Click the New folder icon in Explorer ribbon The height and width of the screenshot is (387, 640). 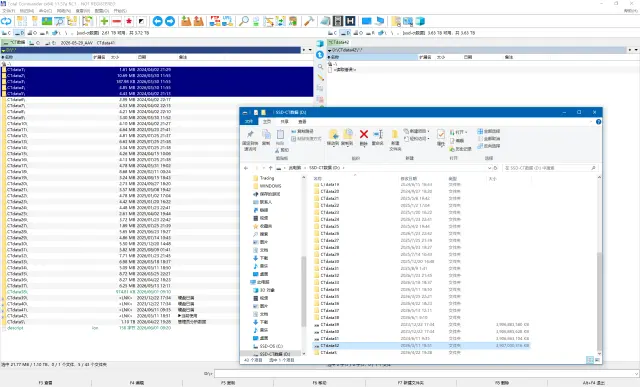click(x=395, y=140)
